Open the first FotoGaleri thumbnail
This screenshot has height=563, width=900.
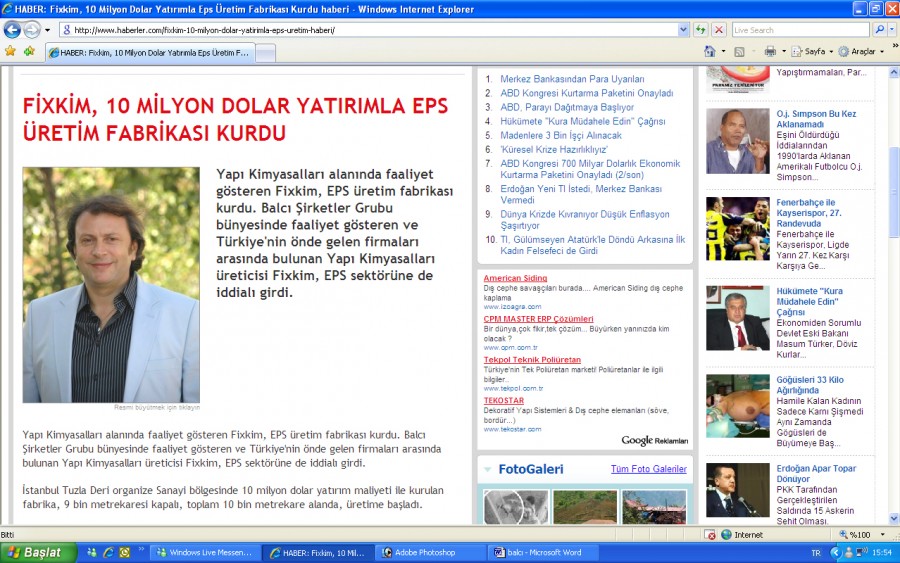[515, 506]
